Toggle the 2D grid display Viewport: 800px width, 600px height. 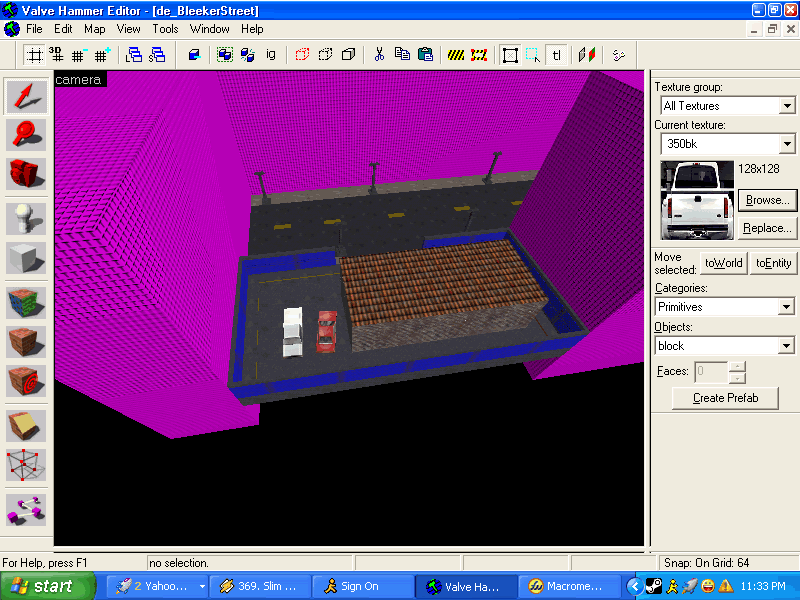[x=34, y=55]
